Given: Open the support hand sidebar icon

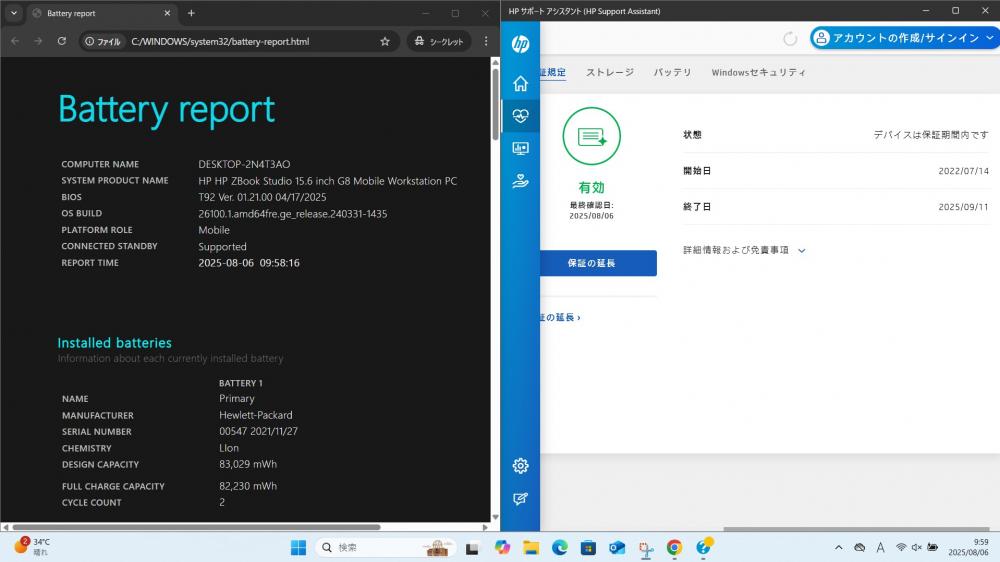Looking at the screenshot, I should click(520, 182).
